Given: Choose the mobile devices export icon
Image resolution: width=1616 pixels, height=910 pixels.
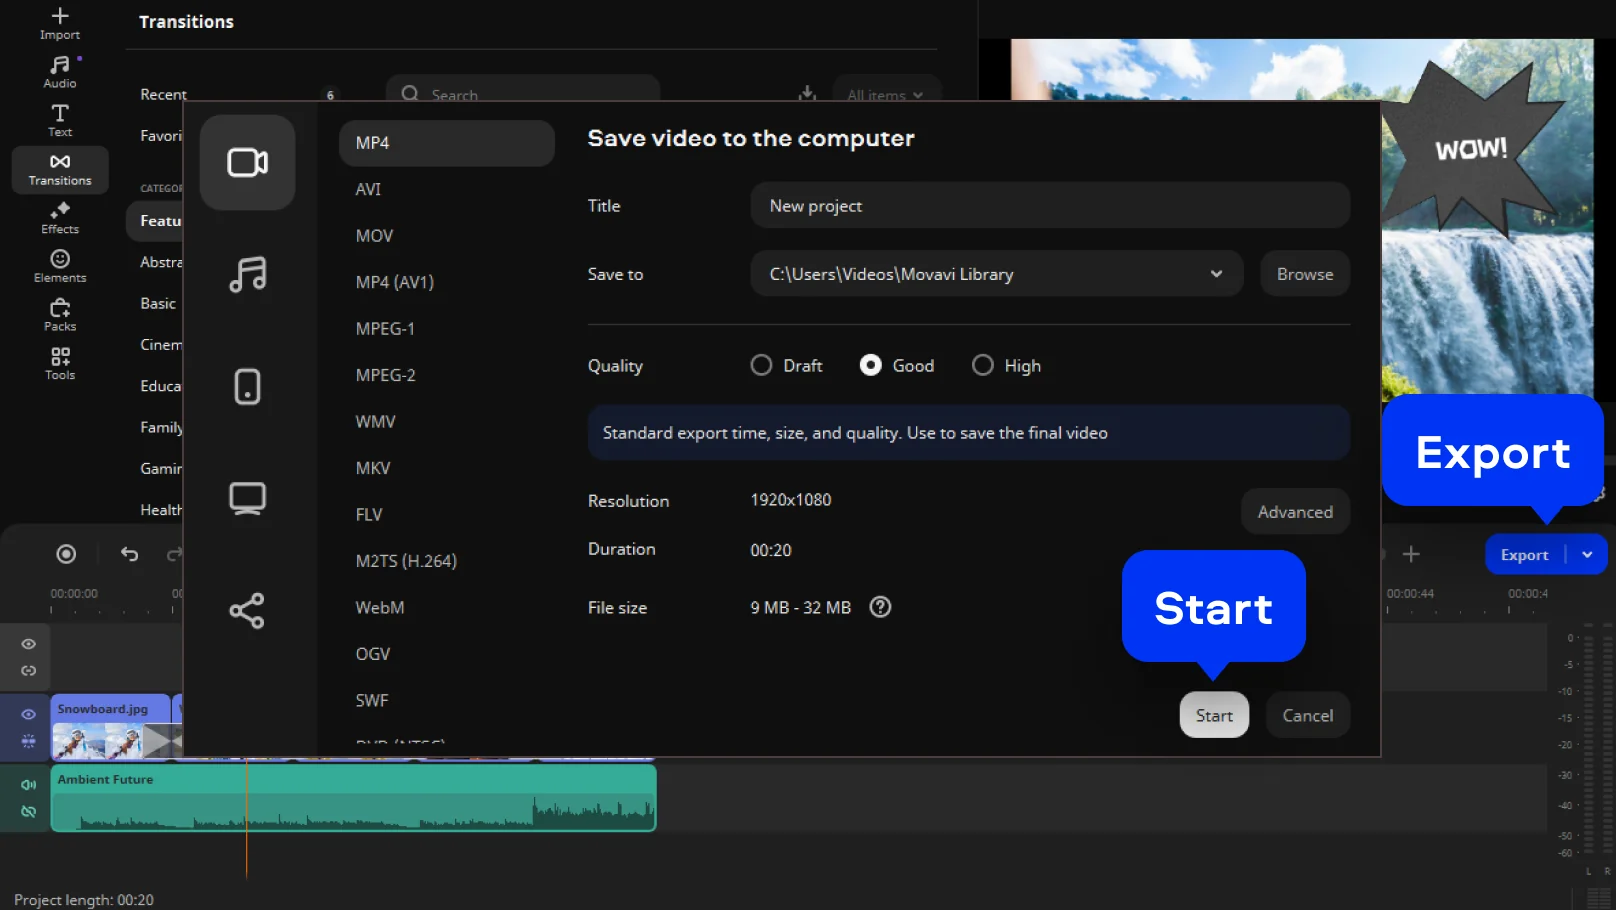Looking at the screenshot, I should pos(247,386).
